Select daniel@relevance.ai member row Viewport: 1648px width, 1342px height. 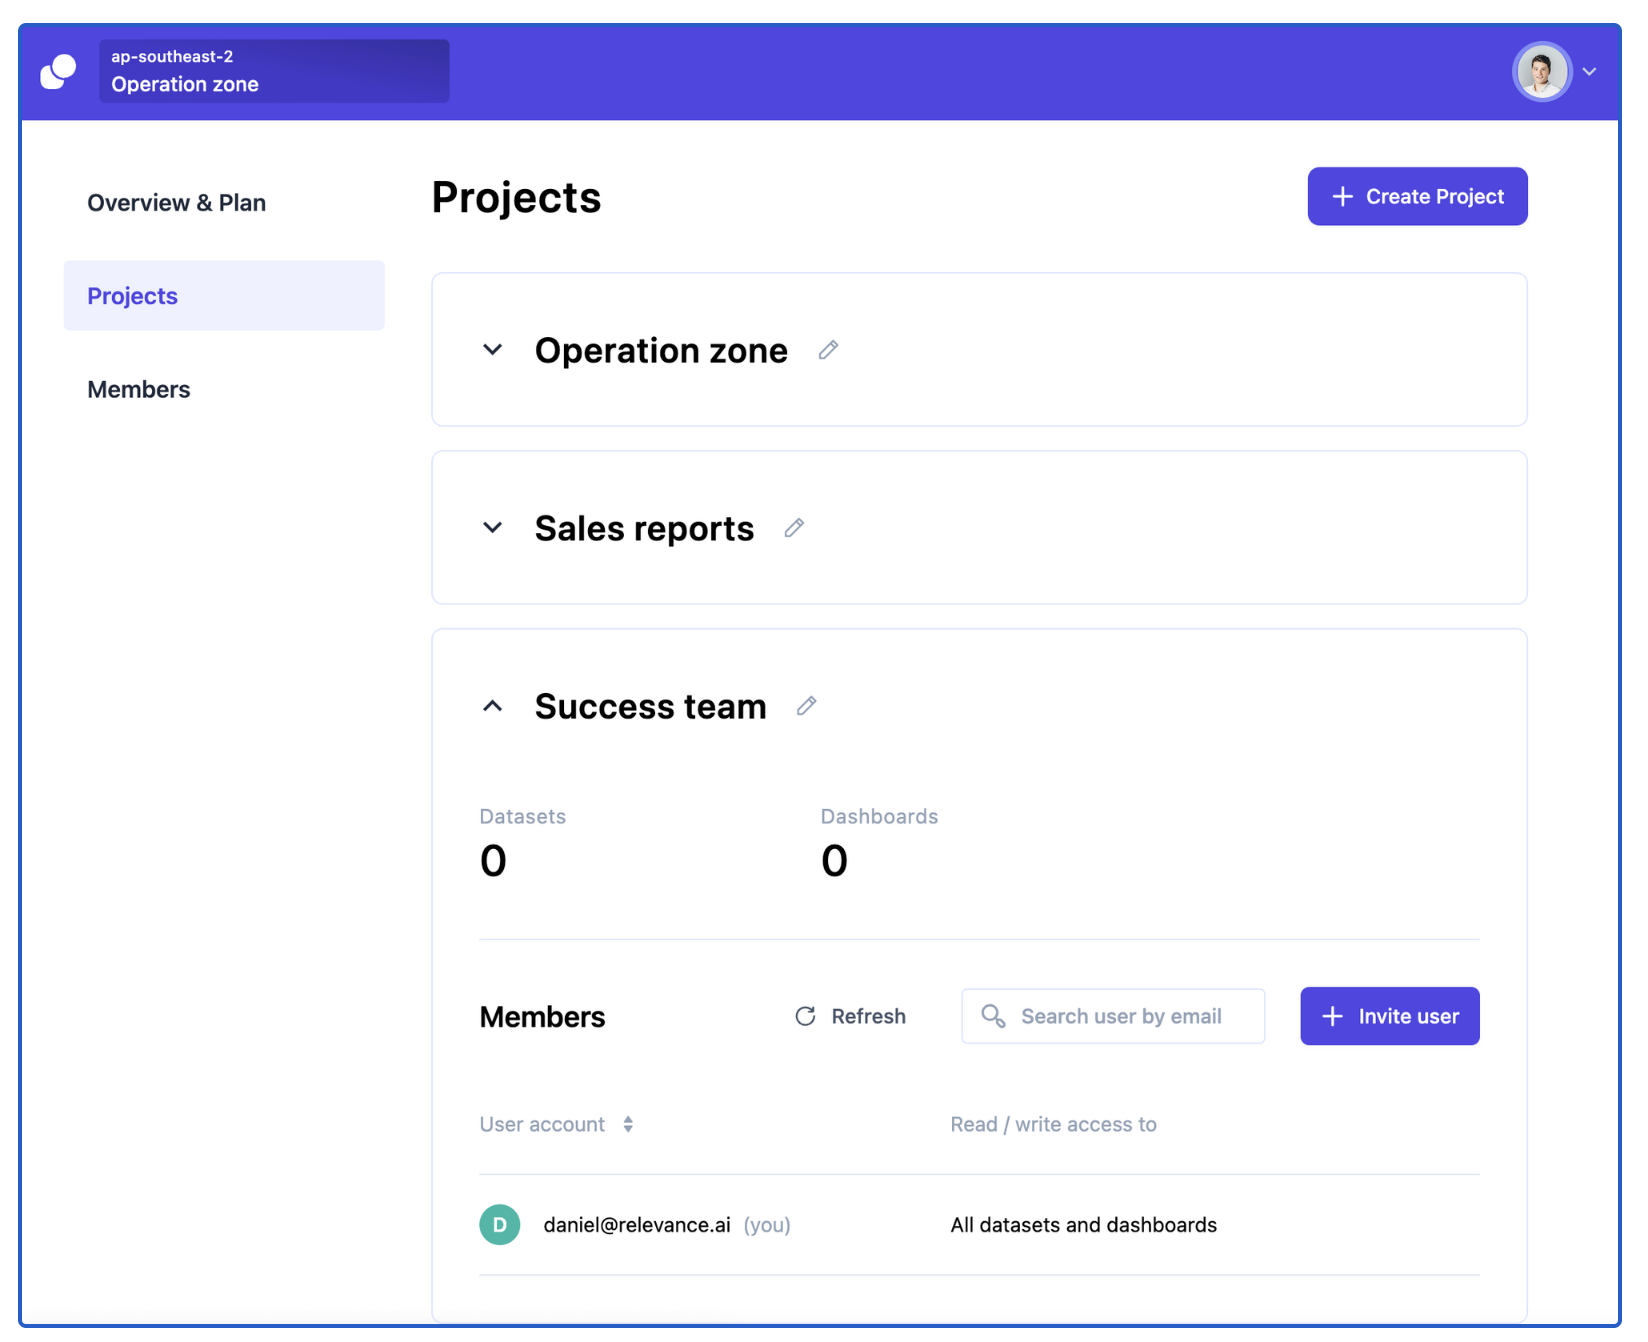click(x=979, y=1225)
